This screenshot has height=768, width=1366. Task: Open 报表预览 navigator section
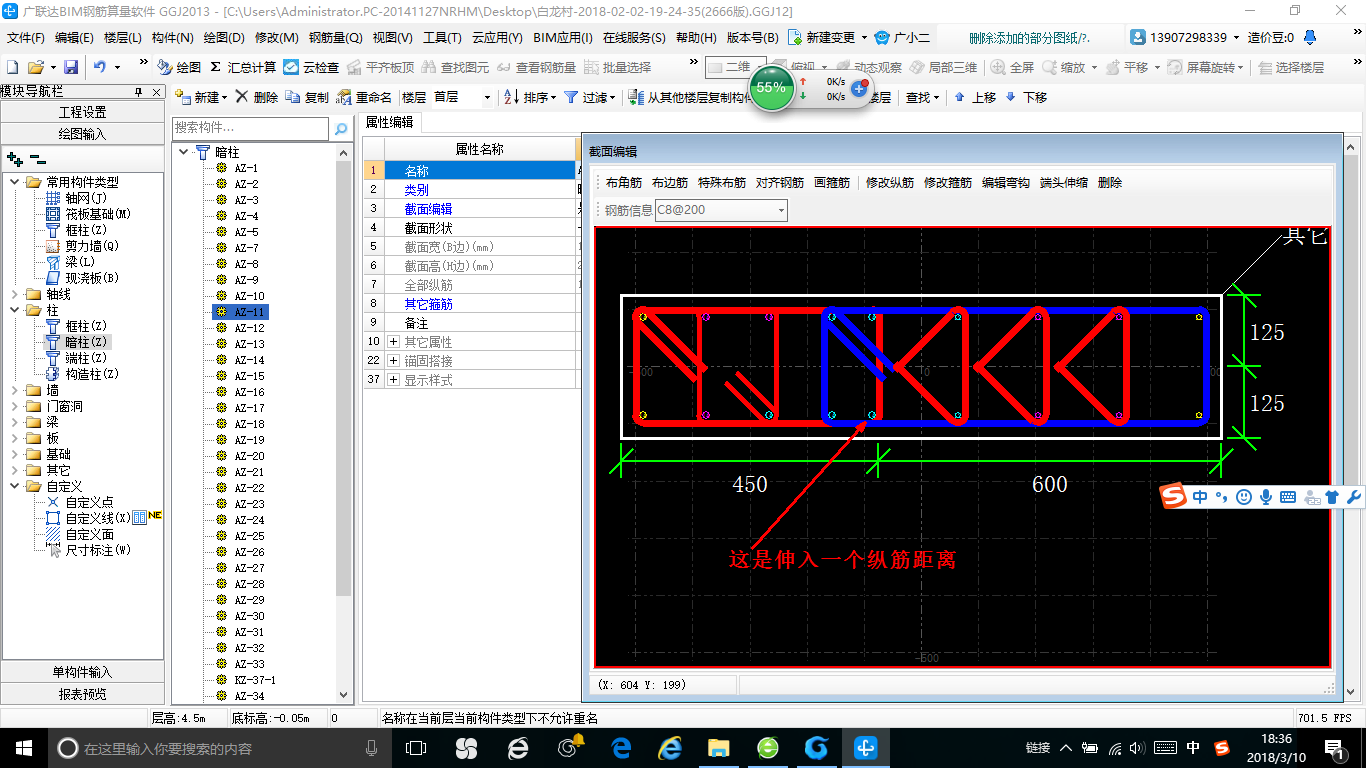click(83, 694)
